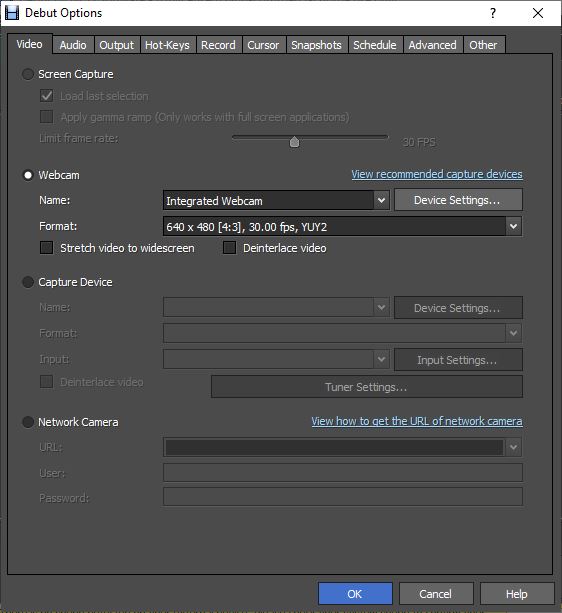This screenshot has height=613, width=562.
Task: Toggle Load last selection checkbox
Action: coord(47,96)
